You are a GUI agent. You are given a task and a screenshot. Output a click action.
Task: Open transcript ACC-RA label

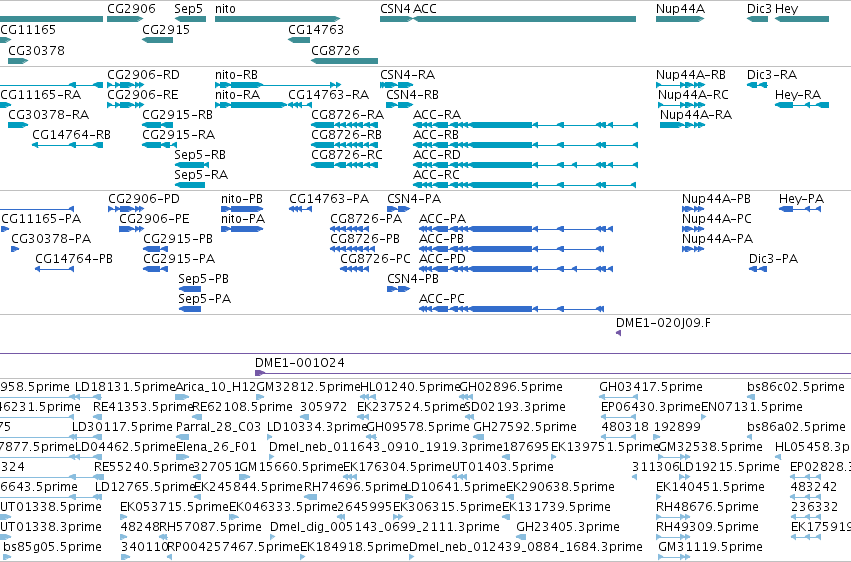tap(437, 114)
